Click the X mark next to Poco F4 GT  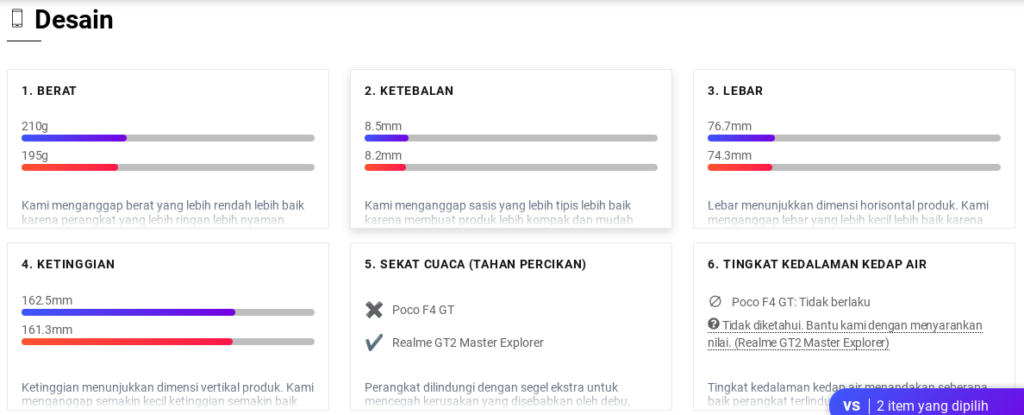[x=374, y=310]
